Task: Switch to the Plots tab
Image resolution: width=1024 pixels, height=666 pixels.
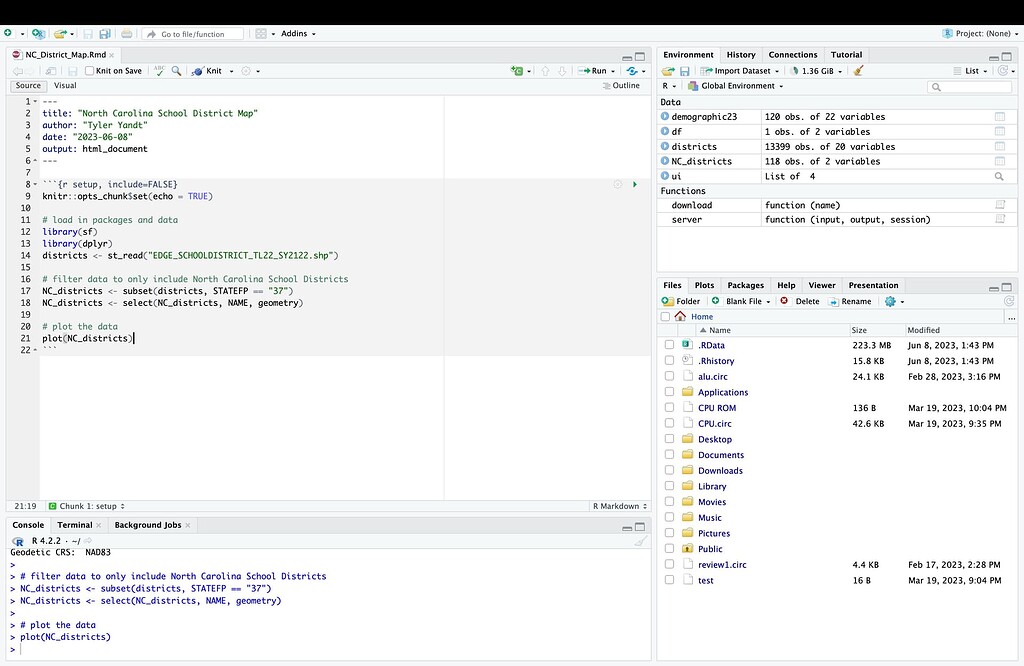Action: click(704, 285)
